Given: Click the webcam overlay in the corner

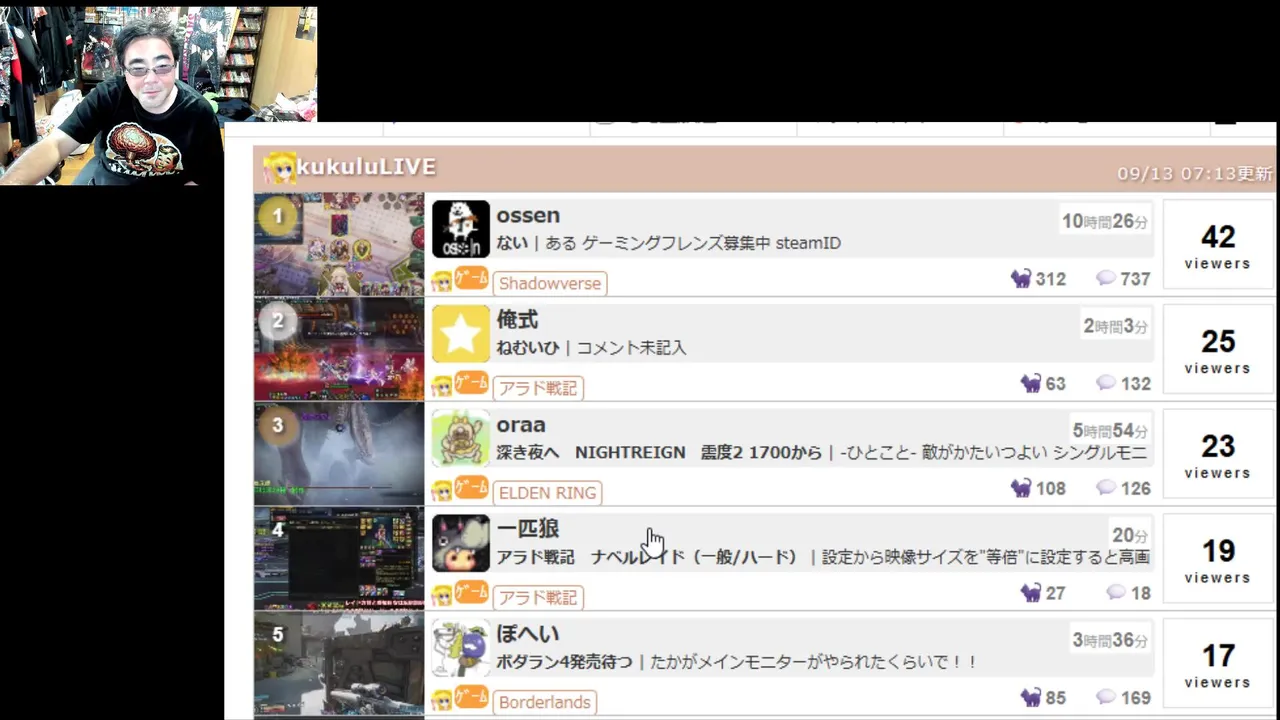Looking at the screenshot, I should coord(159,95).
